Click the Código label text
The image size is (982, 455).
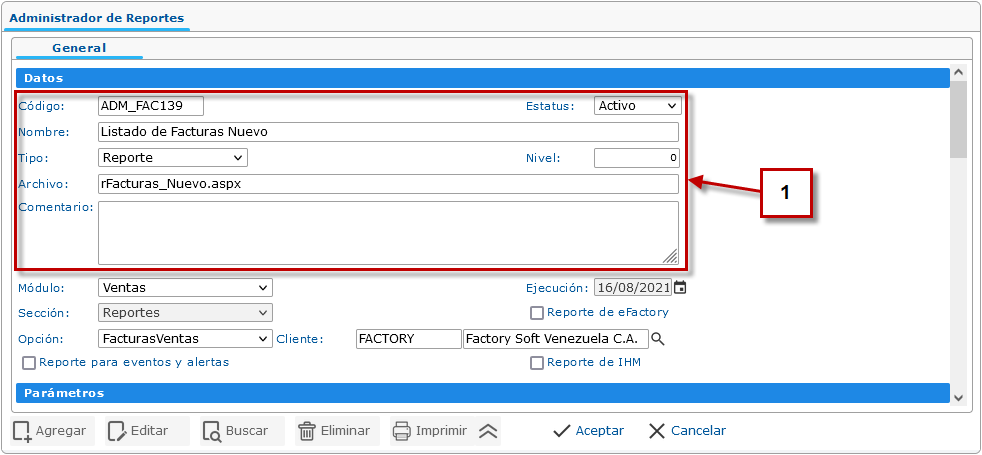[x=41, y=106]
